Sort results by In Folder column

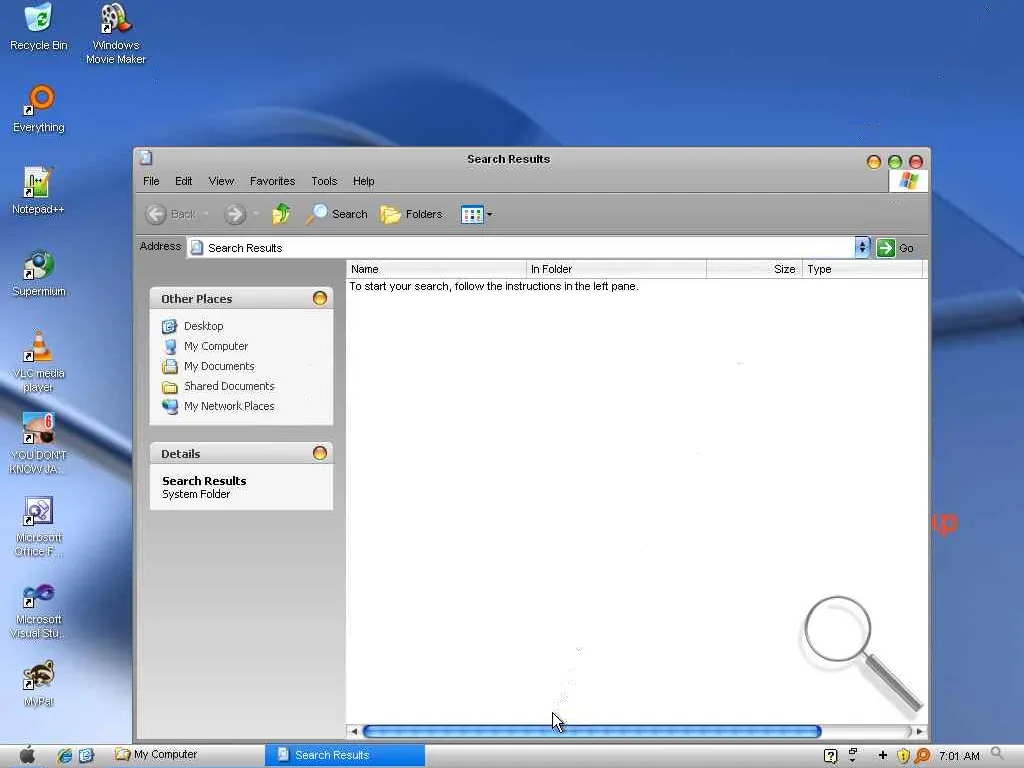[616, 269]
